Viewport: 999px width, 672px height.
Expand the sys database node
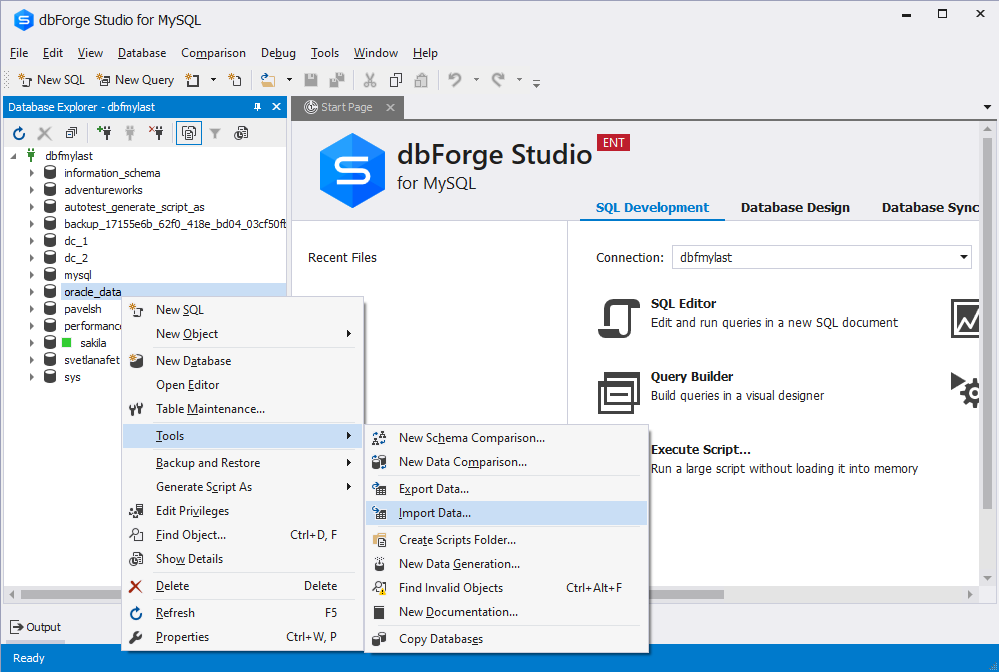point(32,377)
